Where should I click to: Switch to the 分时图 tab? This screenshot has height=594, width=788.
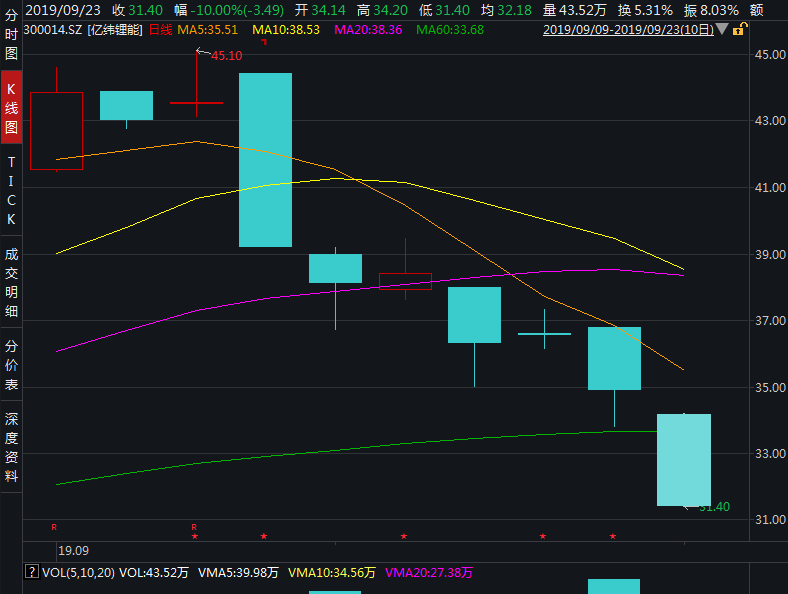[11, 32]
